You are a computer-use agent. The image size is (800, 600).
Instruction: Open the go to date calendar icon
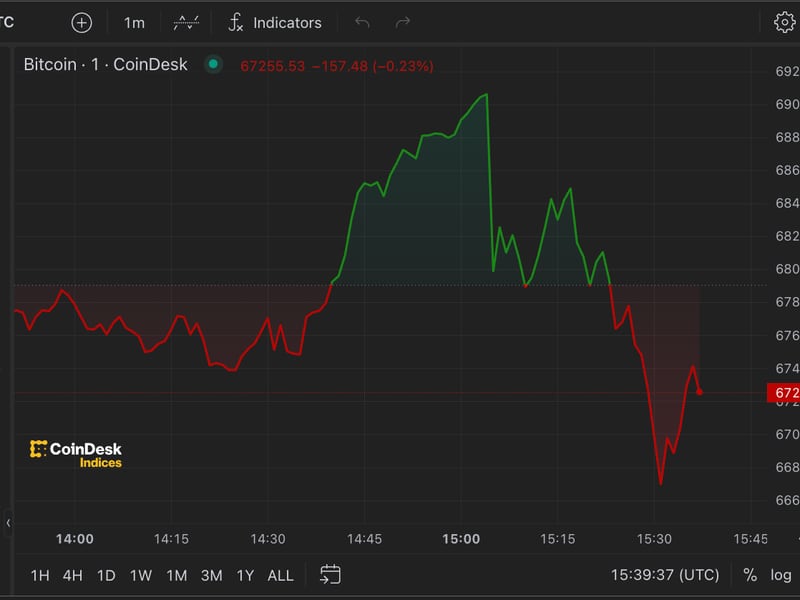pos(330,574)
